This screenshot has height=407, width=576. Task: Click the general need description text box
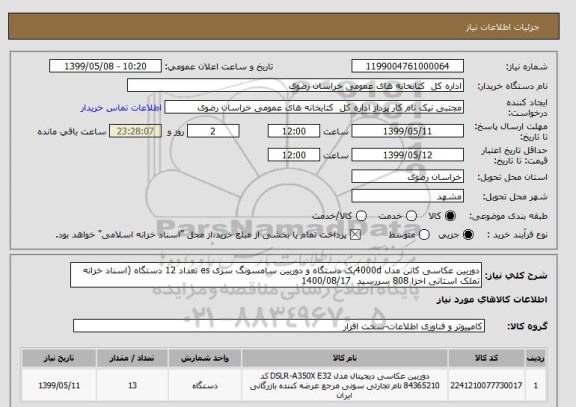tap(276, 275)
